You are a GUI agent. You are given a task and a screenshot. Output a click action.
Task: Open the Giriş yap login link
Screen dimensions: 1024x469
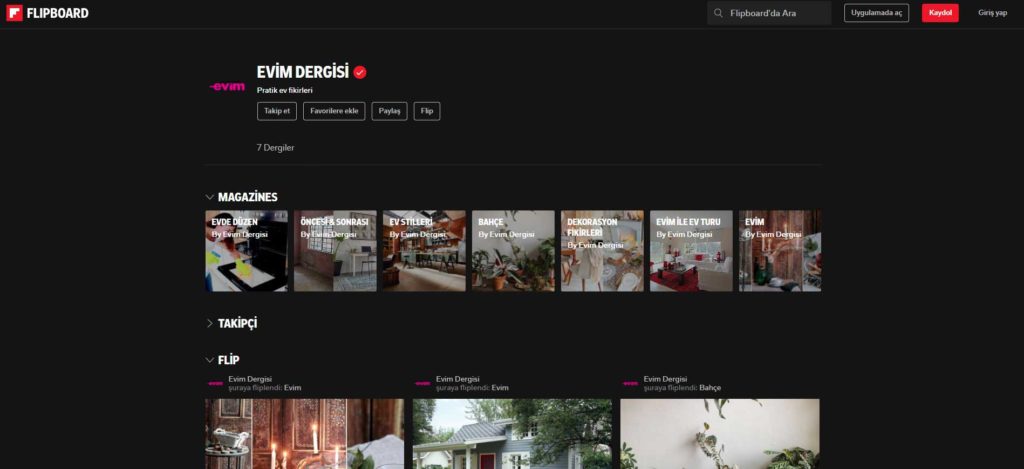click(992, 13)
